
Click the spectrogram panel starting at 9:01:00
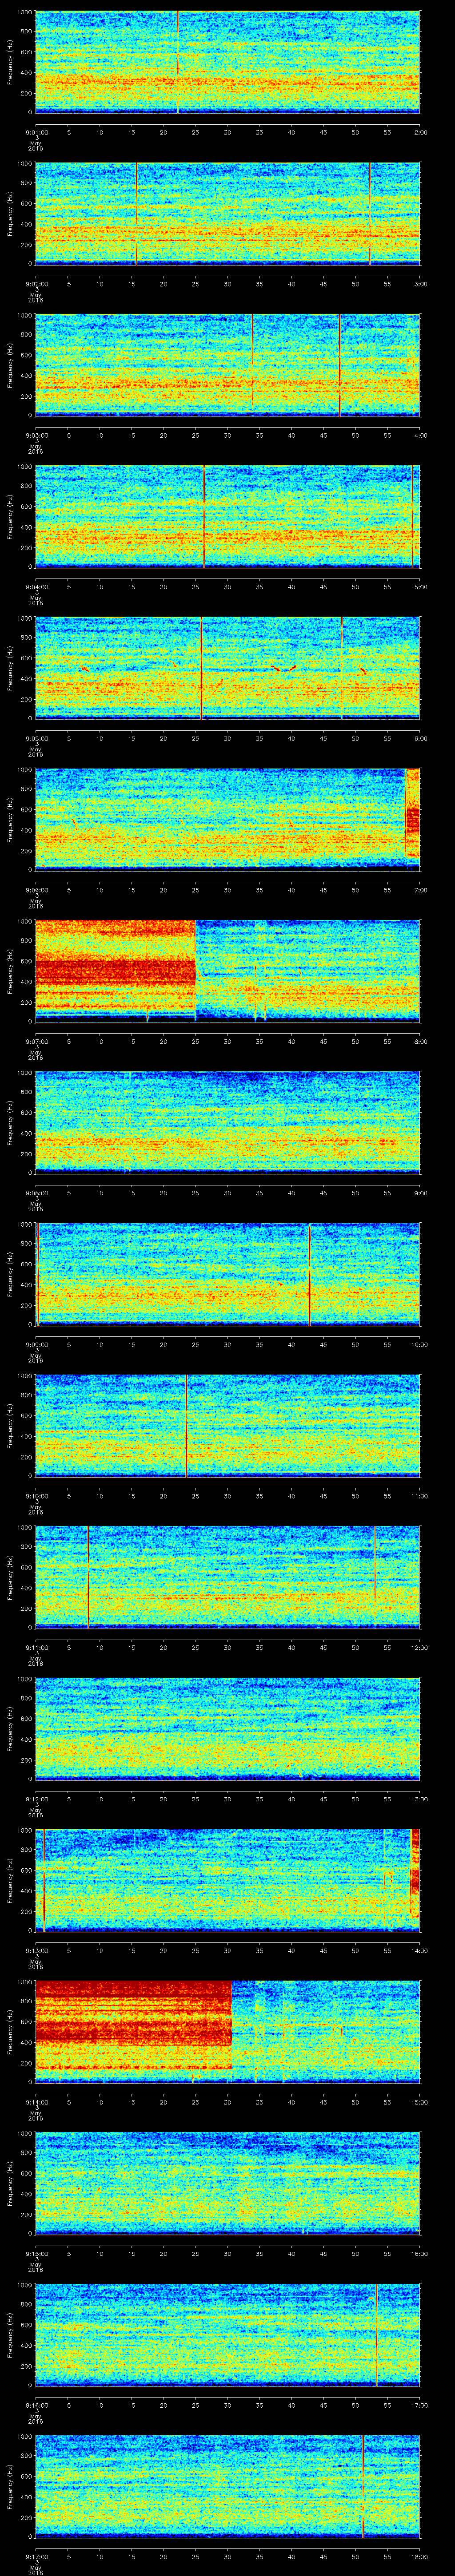pos(228,62)
